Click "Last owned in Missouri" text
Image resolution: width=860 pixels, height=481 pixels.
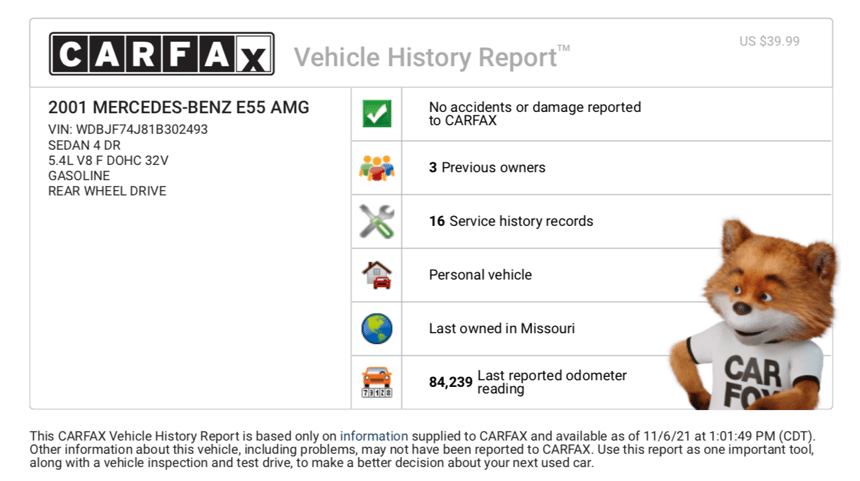coord(502,329)
